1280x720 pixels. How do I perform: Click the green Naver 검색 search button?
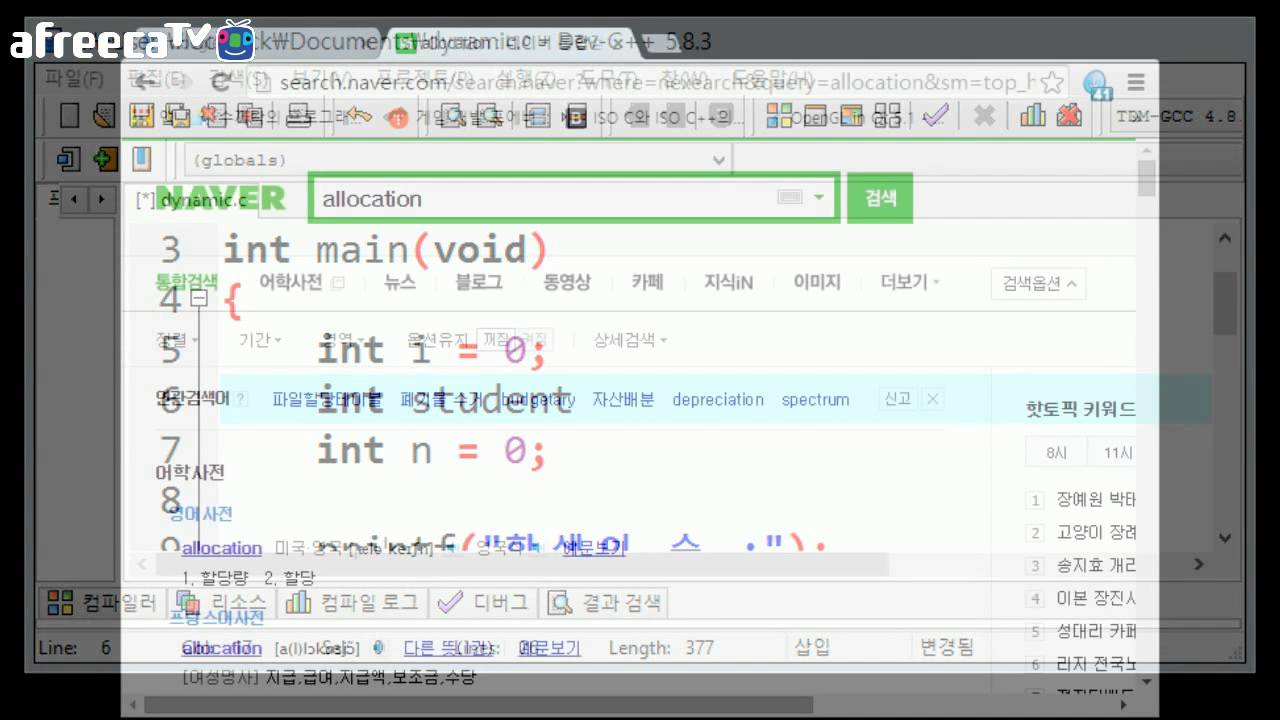[880, 198]
